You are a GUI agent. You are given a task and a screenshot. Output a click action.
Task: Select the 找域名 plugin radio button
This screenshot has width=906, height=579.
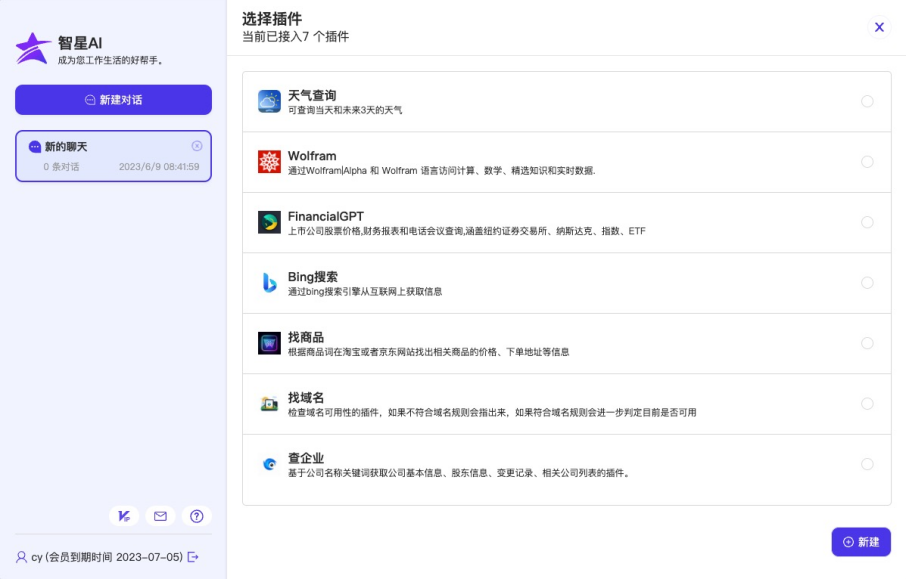pyautogui.click(x=867, y=404)
